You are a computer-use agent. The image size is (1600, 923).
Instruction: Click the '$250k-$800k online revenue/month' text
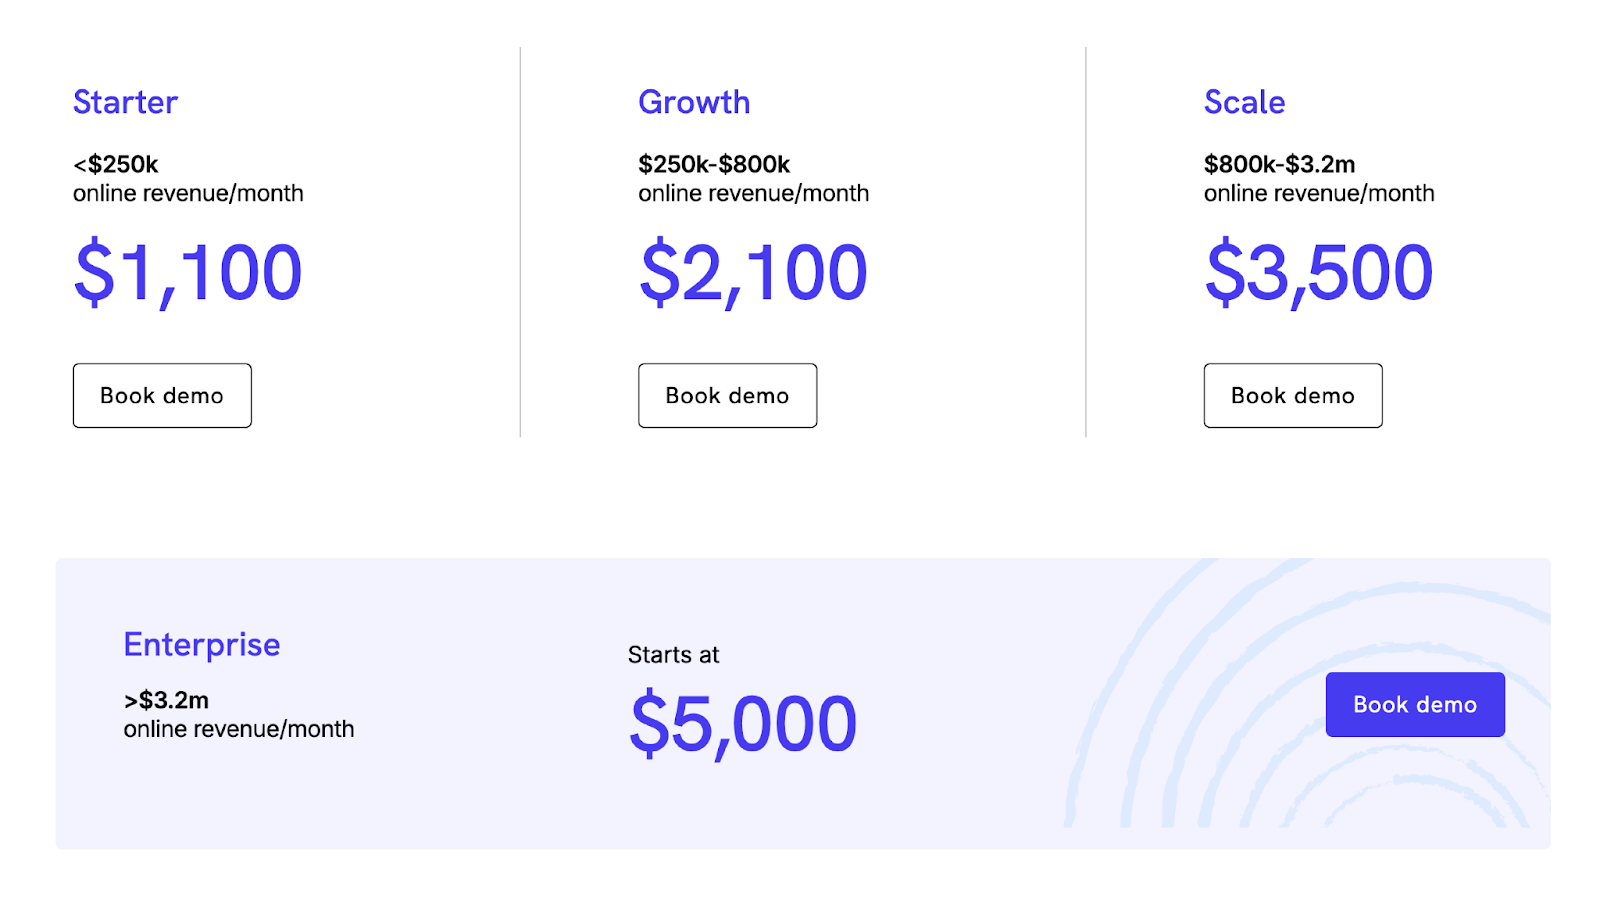[x=753, y=178]
